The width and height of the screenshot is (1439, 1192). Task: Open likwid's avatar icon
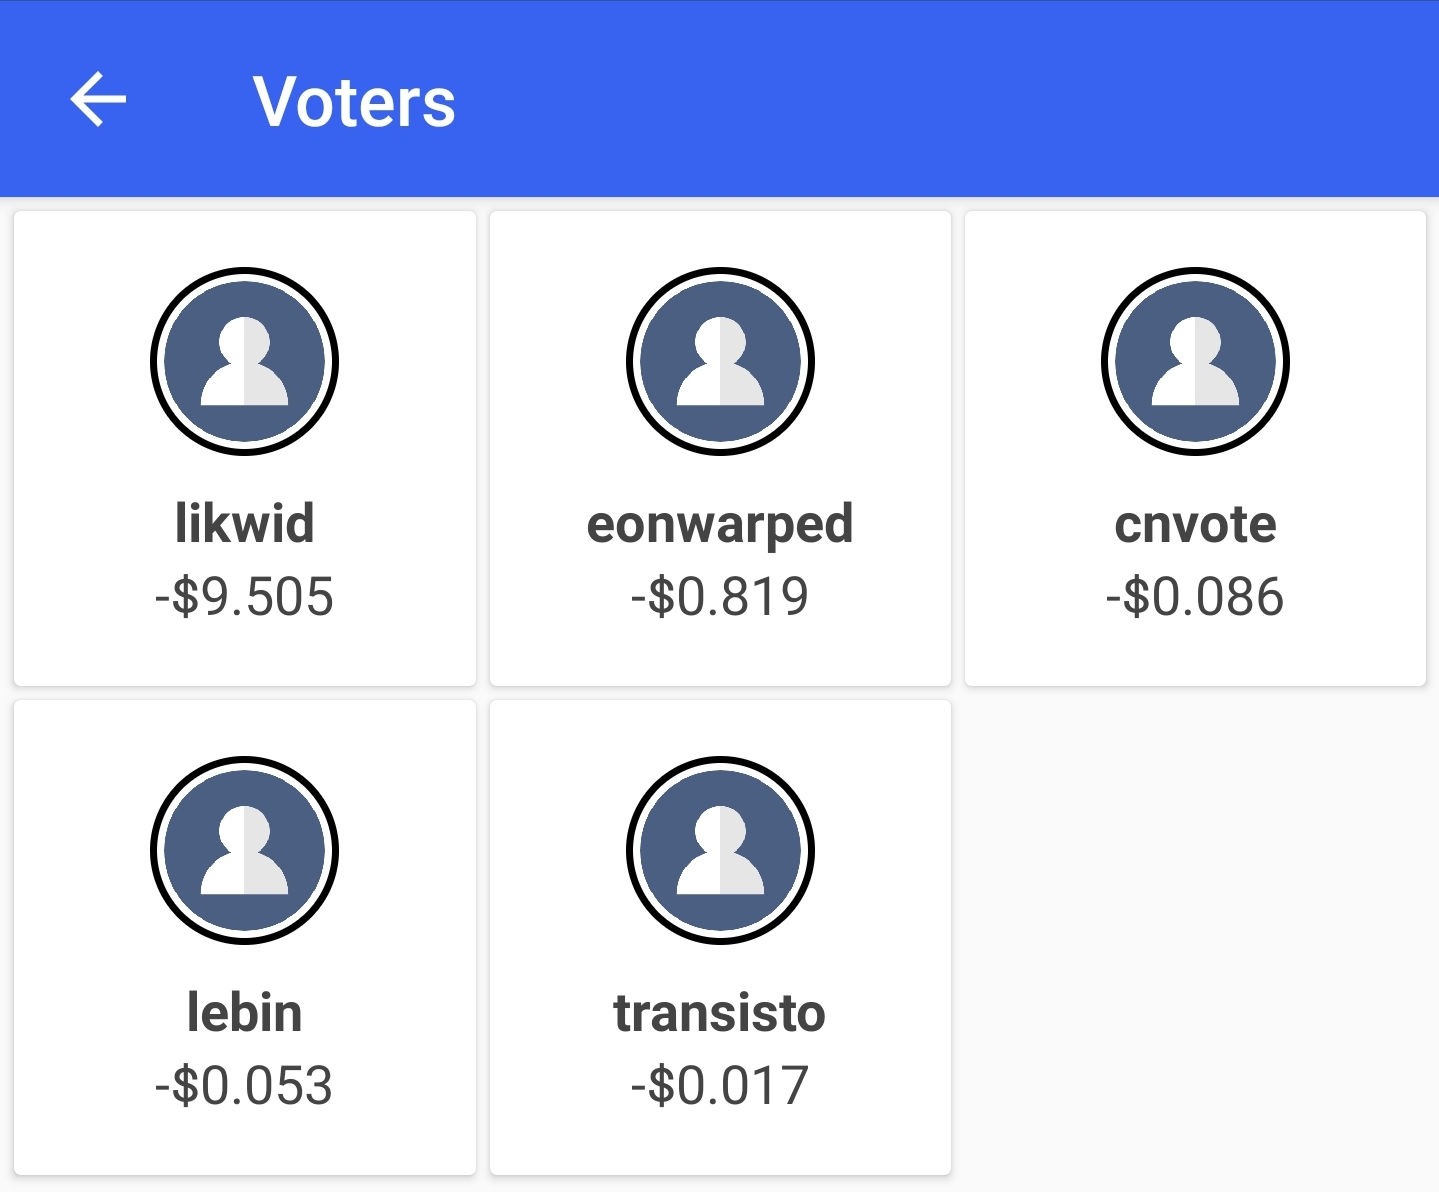[244, 361]
